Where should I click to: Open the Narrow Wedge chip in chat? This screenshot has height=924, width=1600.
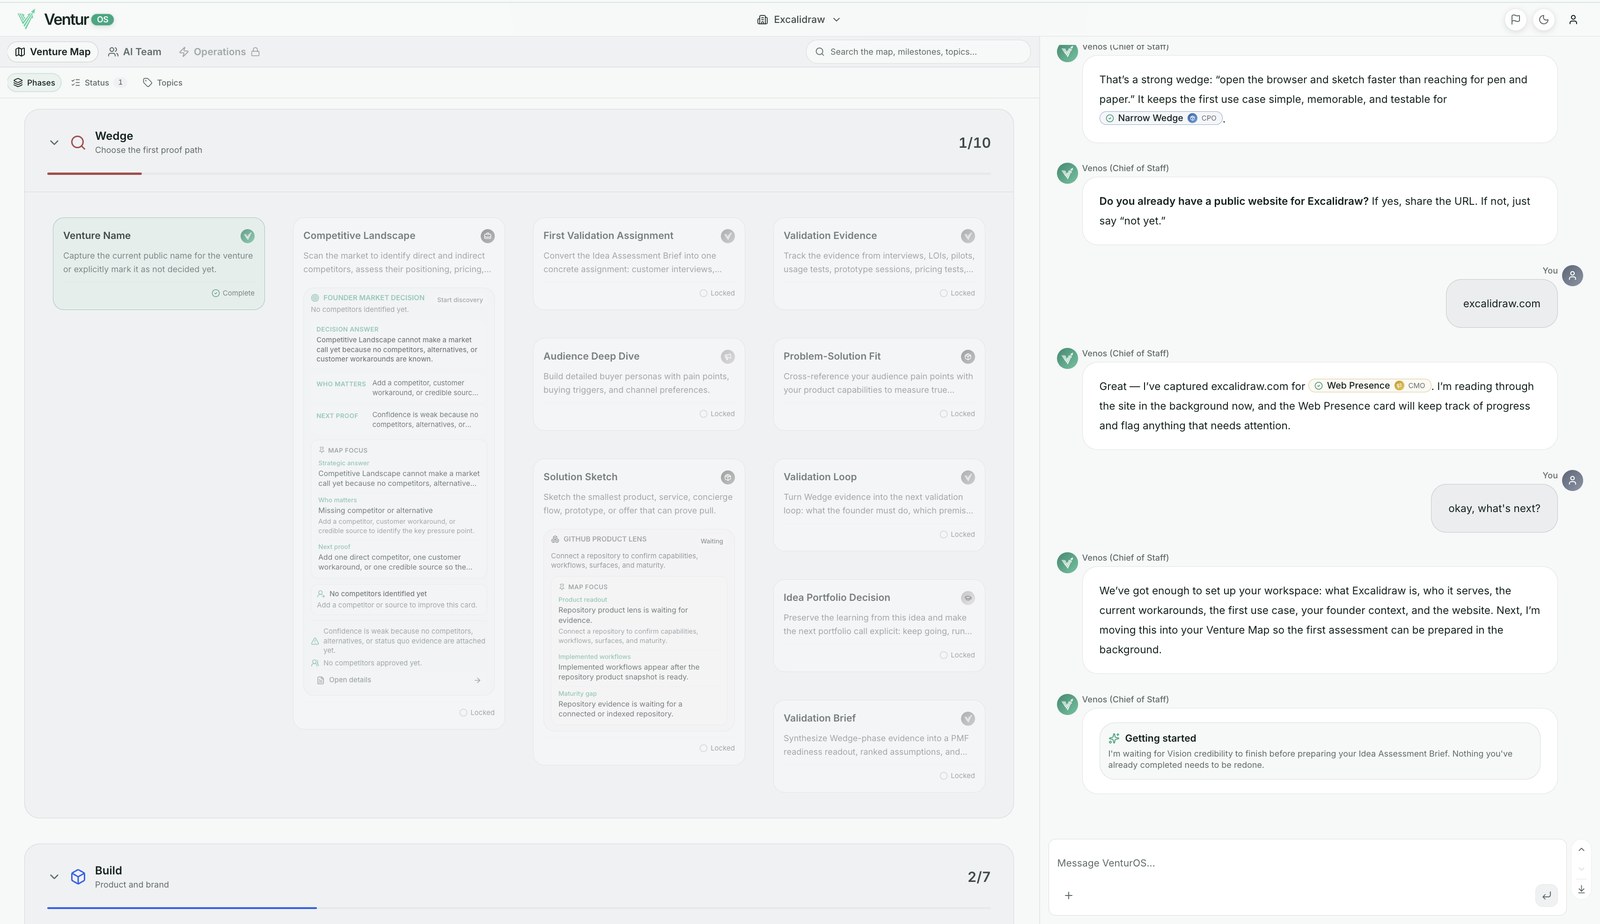[1161, 118]
